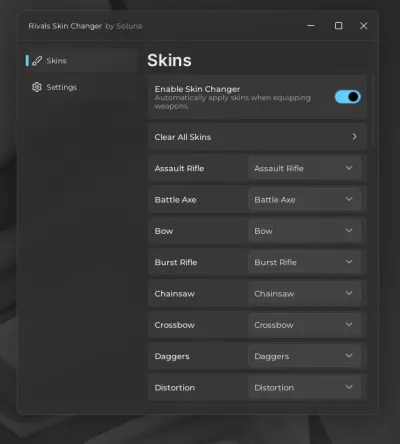Viewport: 400px width, 444px height.
Task: Maximize the Rivals Skin Changer window
Action: [x=338, y=26]
